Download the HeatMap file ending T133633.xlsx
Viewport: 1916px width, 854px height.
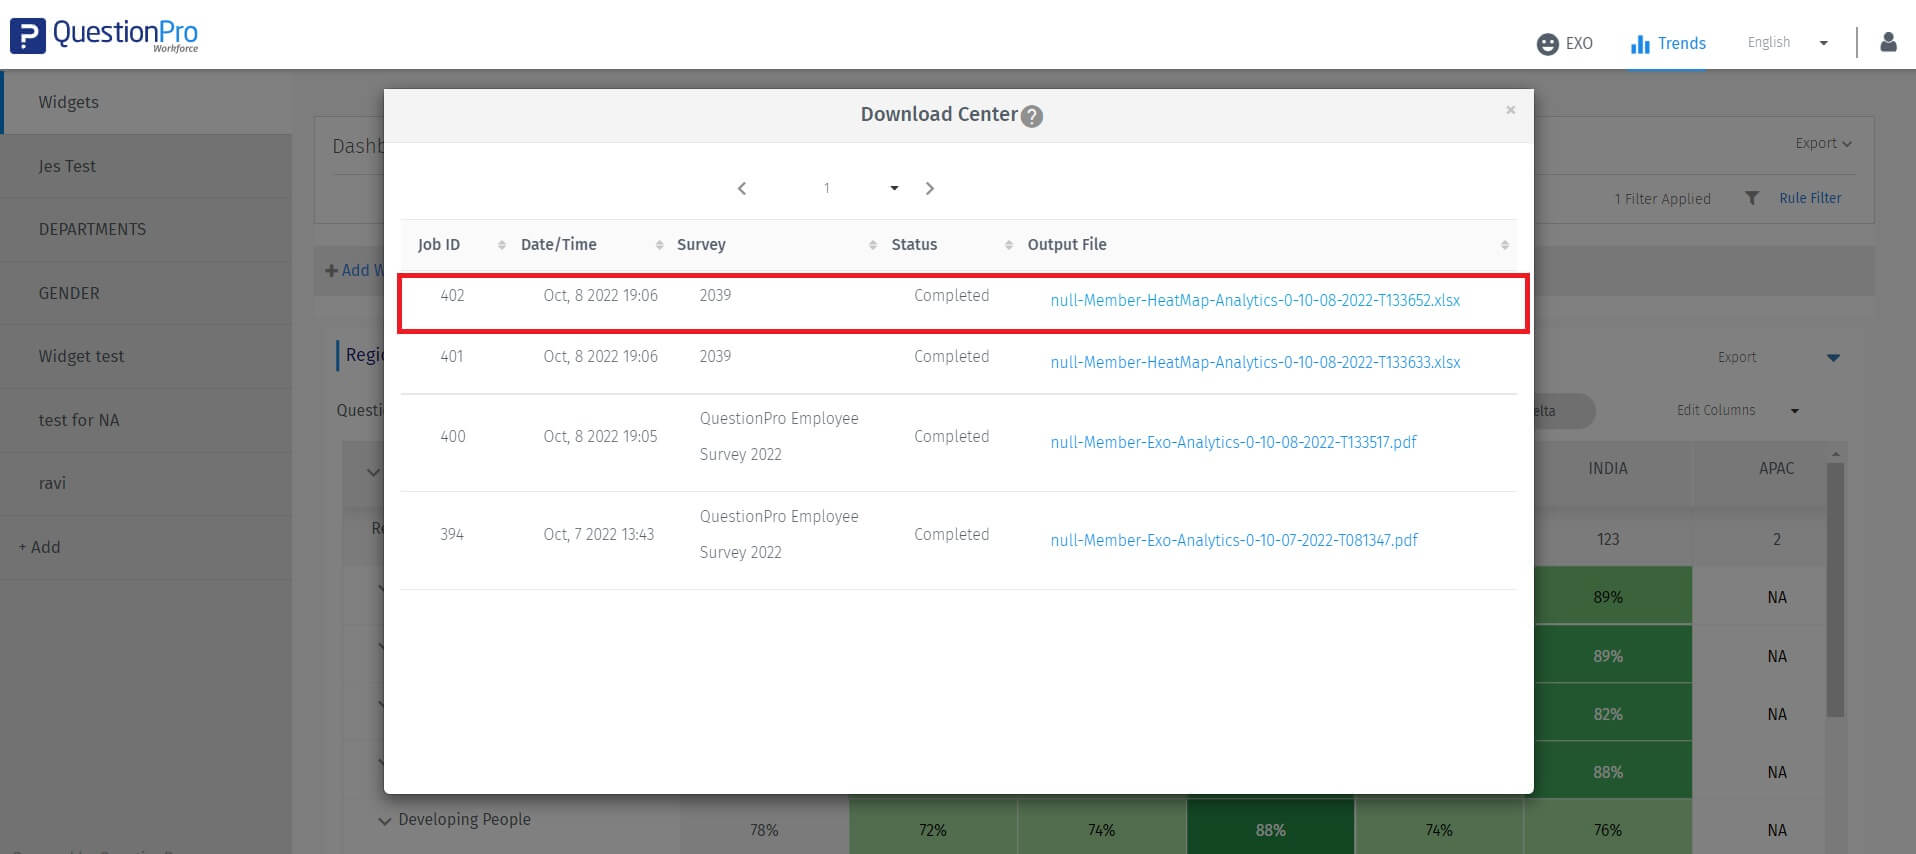tap(1255, 362)
